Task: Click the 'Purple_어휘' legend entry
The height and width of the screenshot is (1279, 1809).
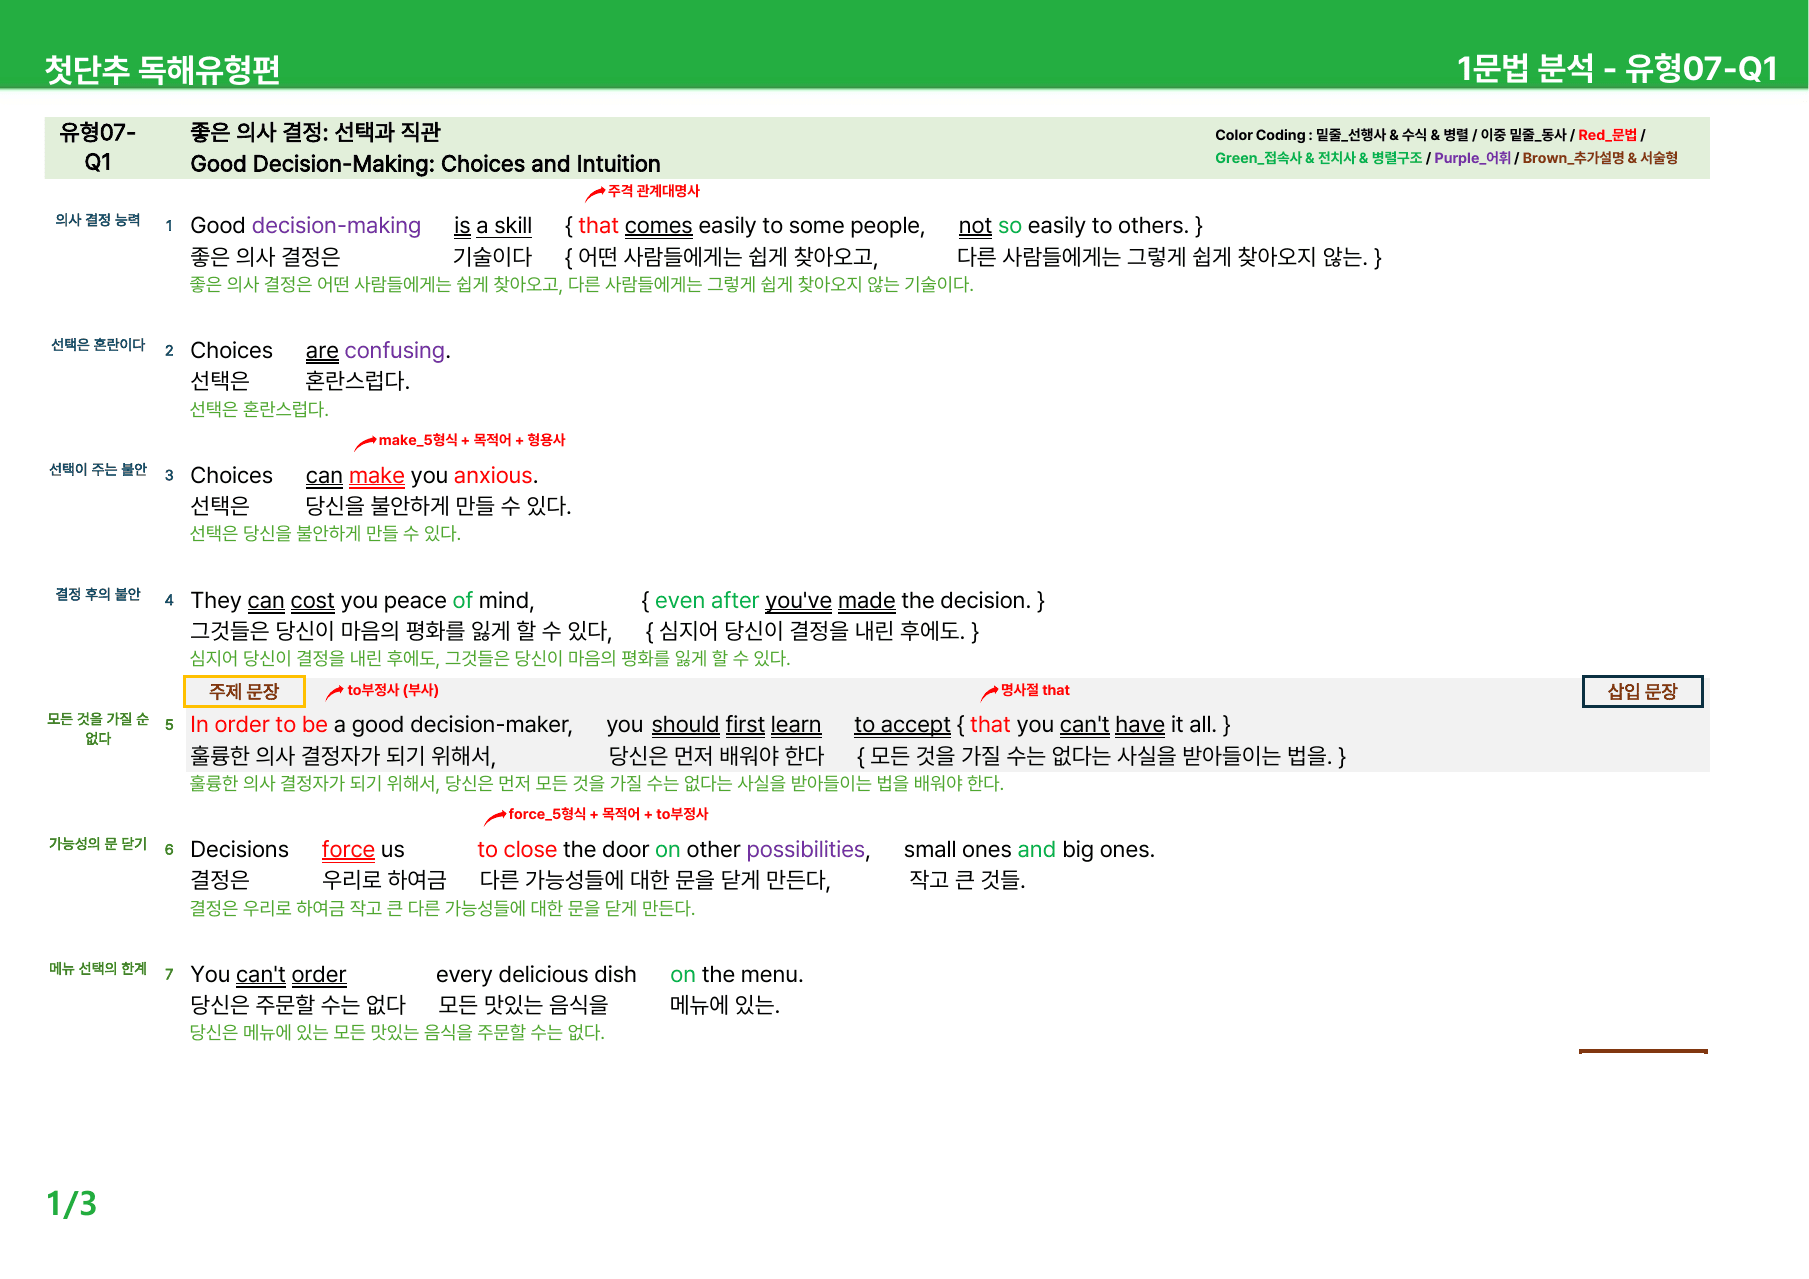Action: point(1472,158)
